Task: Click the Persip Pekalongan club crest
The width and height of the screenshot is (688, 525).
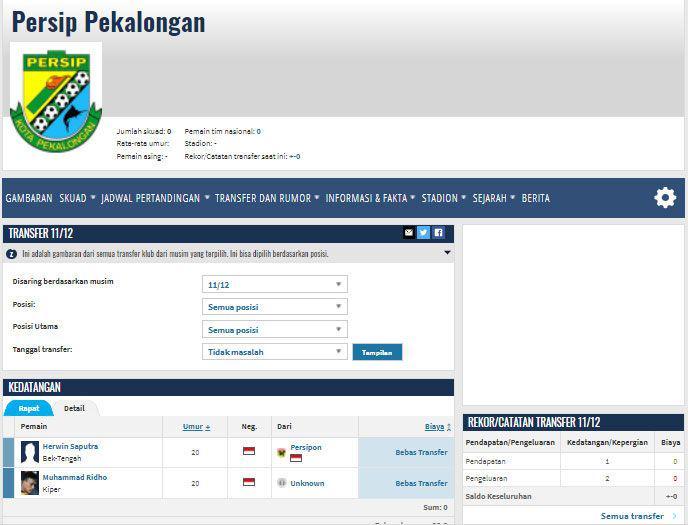Action: coord(56,99)
